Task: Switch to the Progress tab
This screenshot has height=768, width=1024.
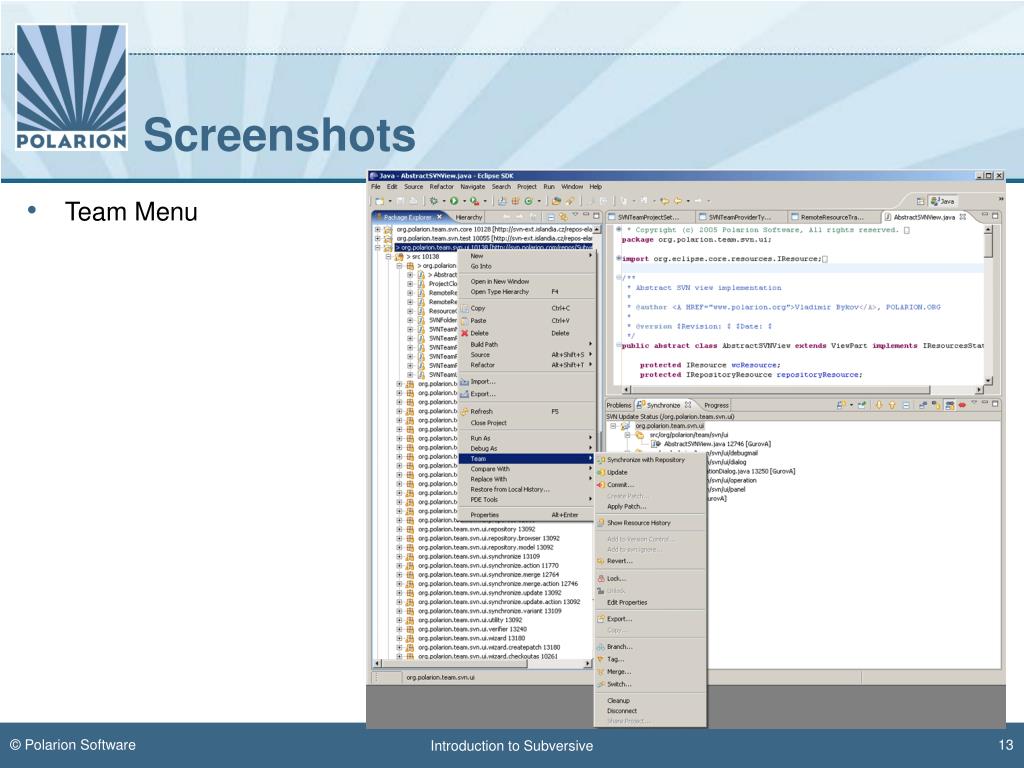Action: pyautogui.click(x=716, y=405)
